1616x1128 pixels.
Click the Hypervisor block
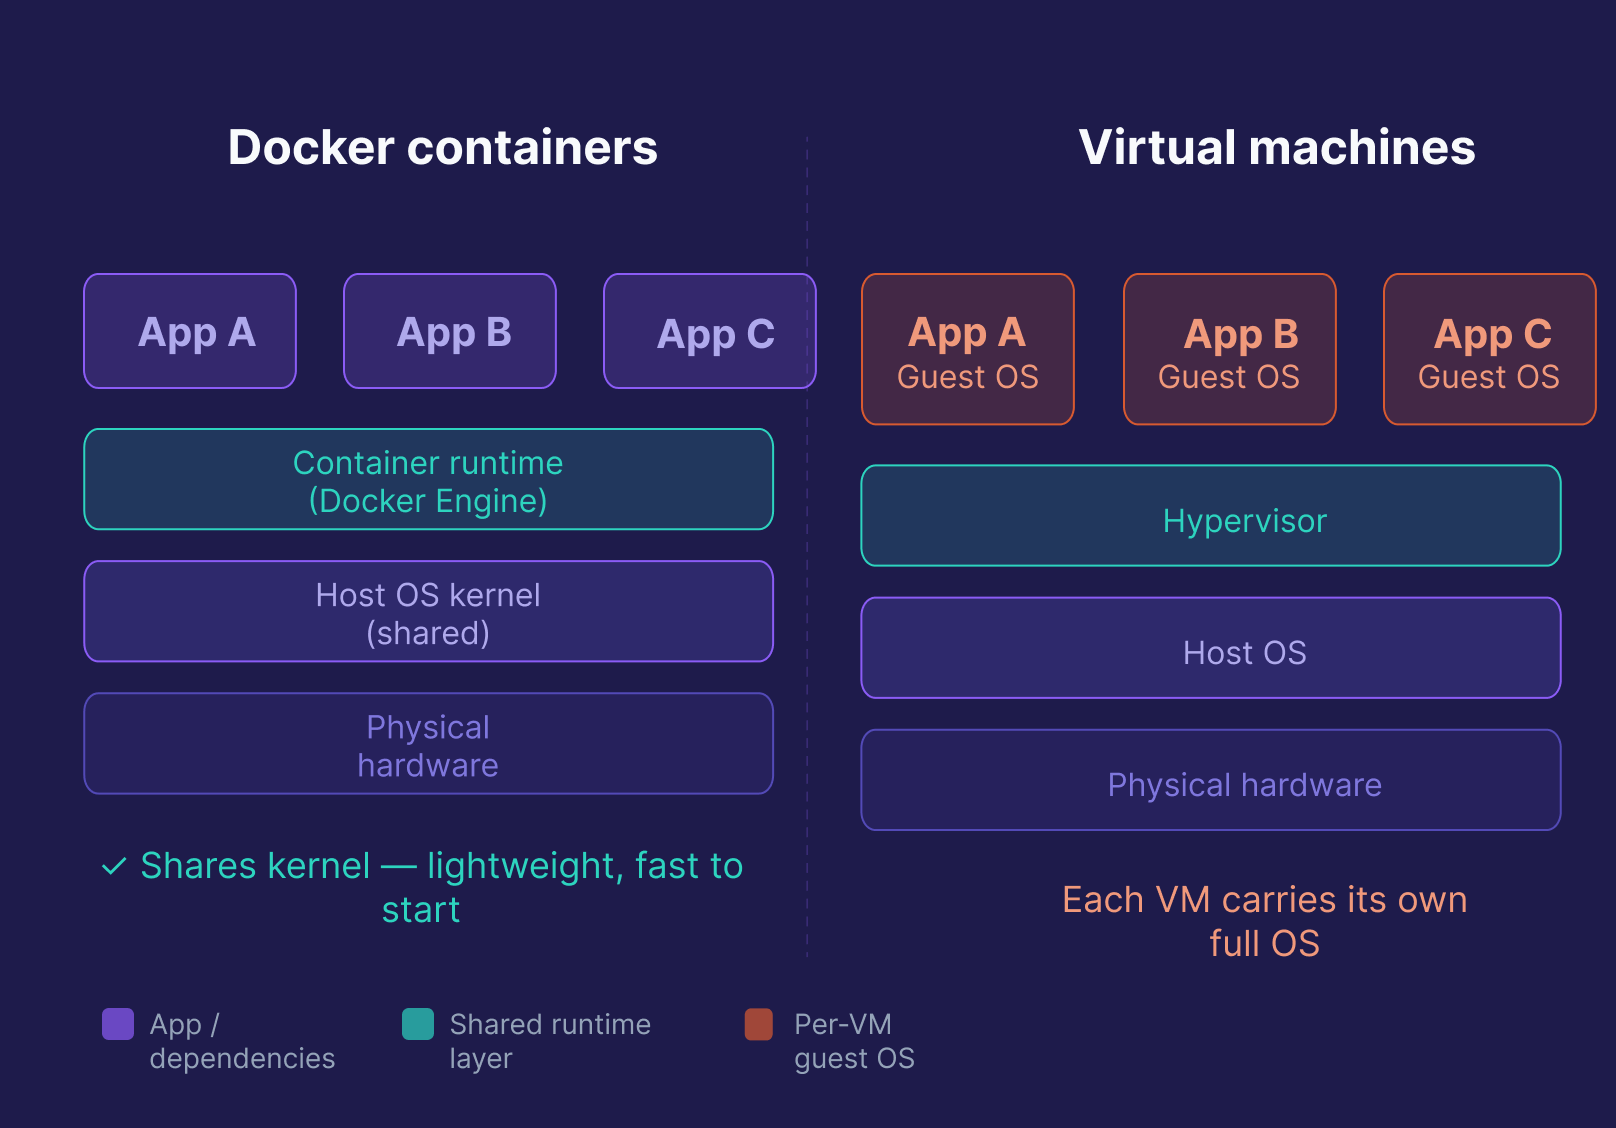click(1210, 517)
